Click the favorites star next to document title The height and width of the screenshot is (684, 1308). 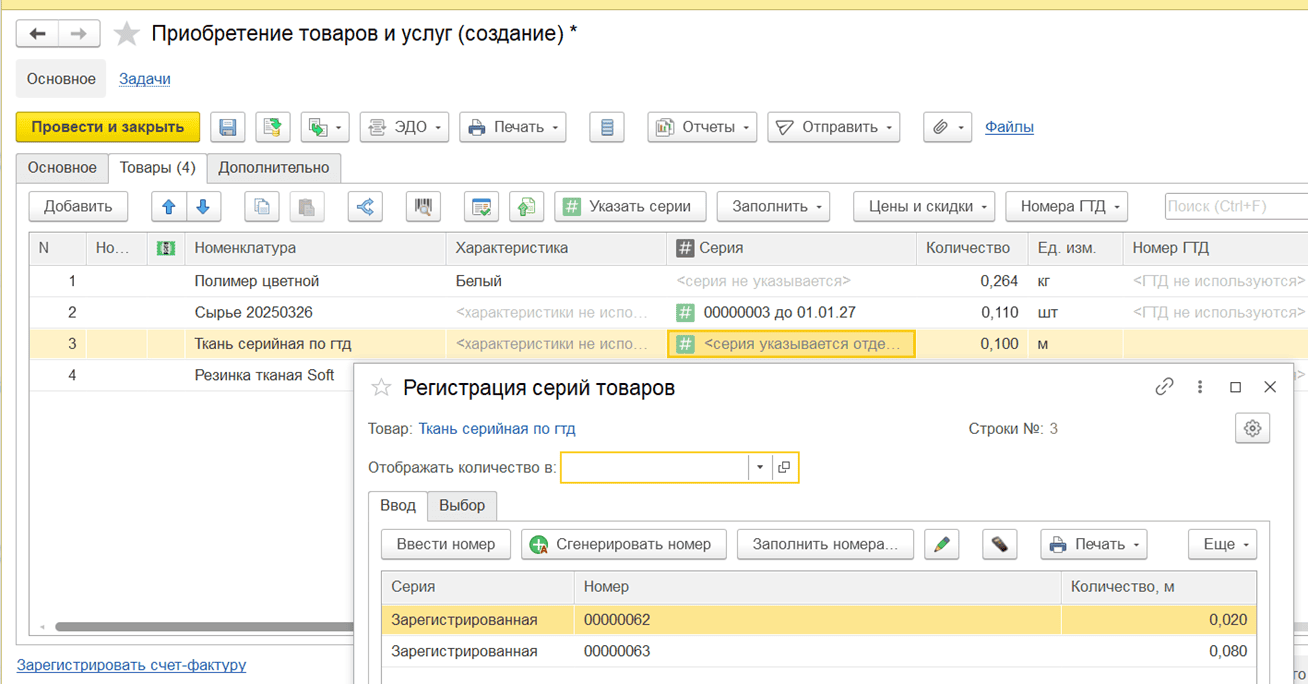[127, 35]
